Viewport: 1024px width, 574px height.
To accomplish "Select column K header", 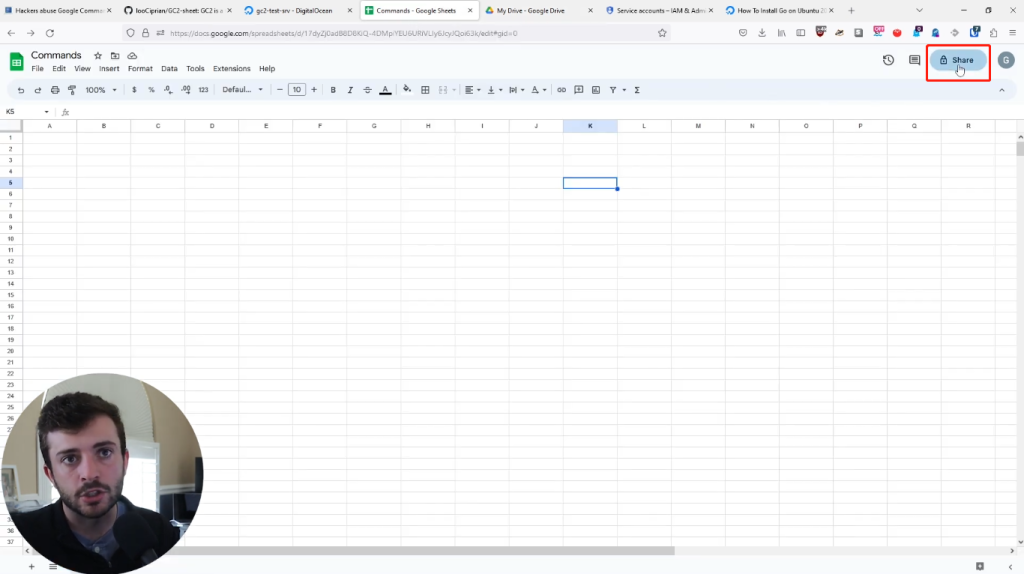I will 590,126.
